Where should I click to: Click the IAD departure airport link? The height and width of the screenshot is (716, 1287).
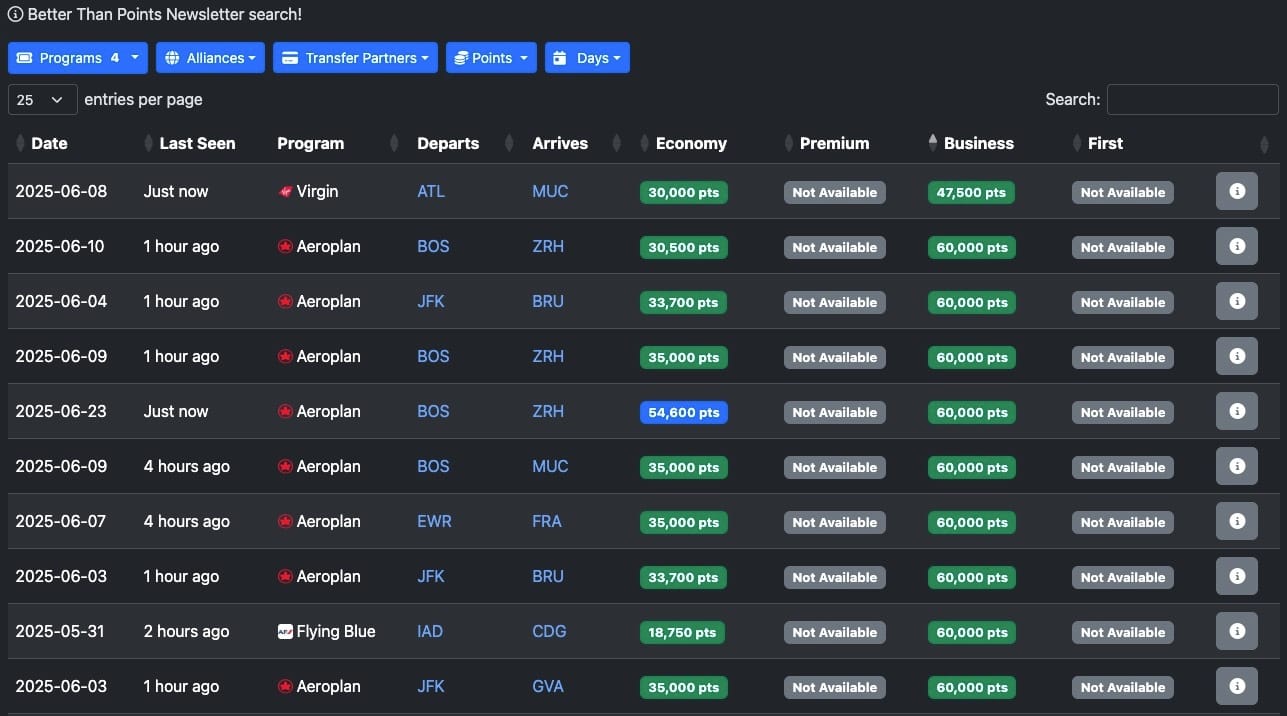click(x=430, y=631)
